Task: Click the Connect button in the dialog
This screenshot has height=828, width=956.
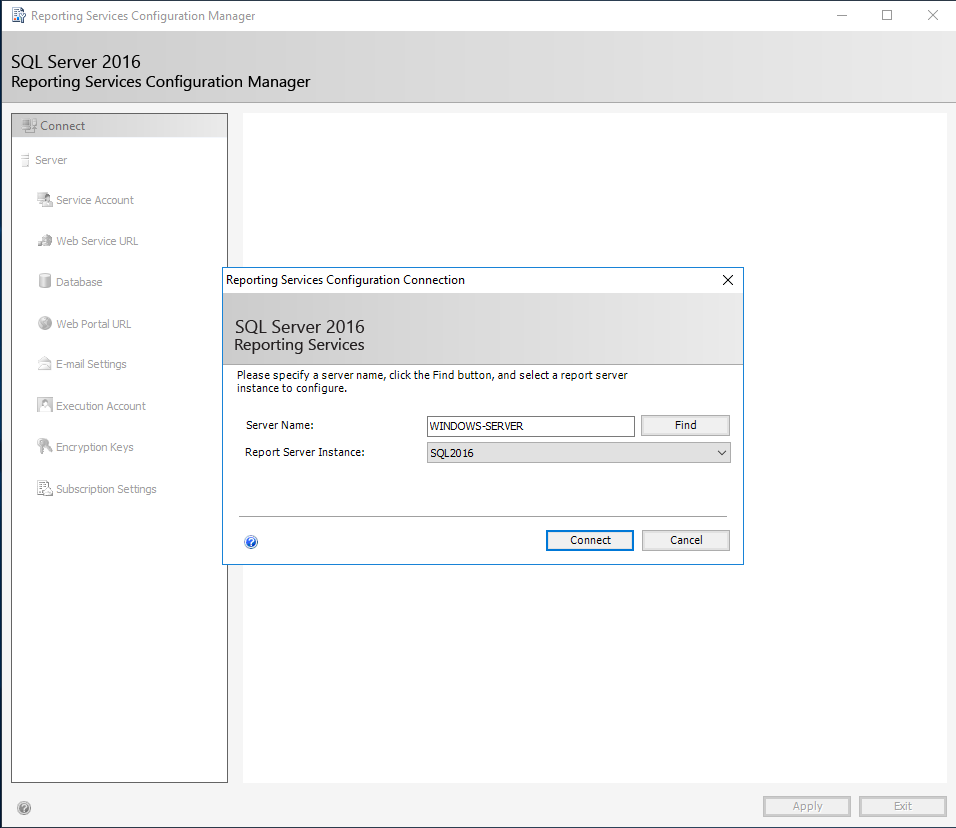Action: click(x=590, y=540)
